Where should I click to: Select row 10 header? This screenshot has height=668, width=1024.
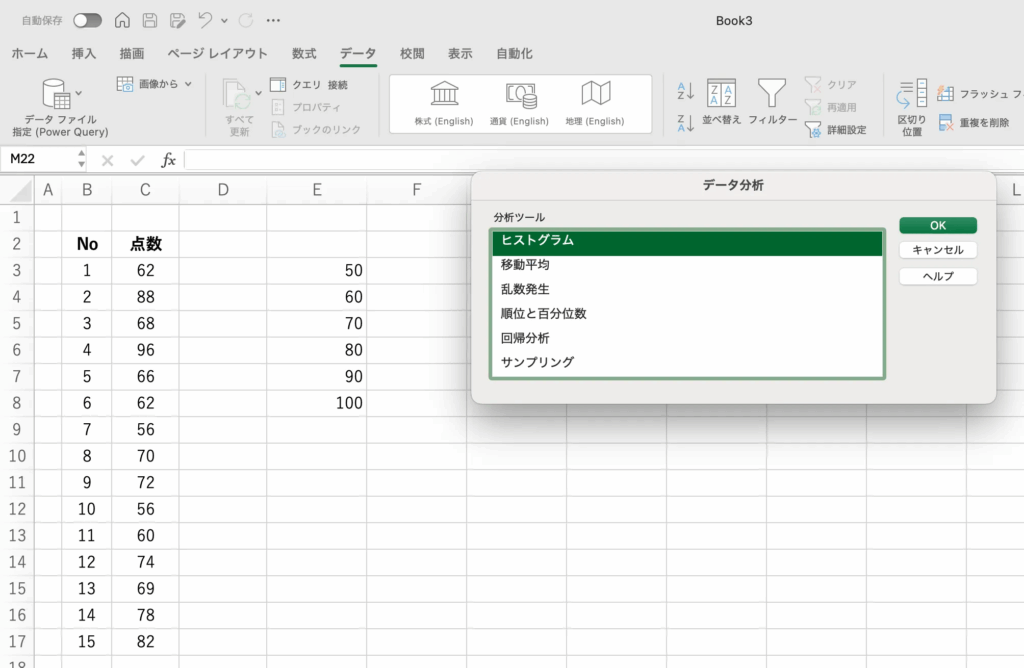[x=17, y=456]
